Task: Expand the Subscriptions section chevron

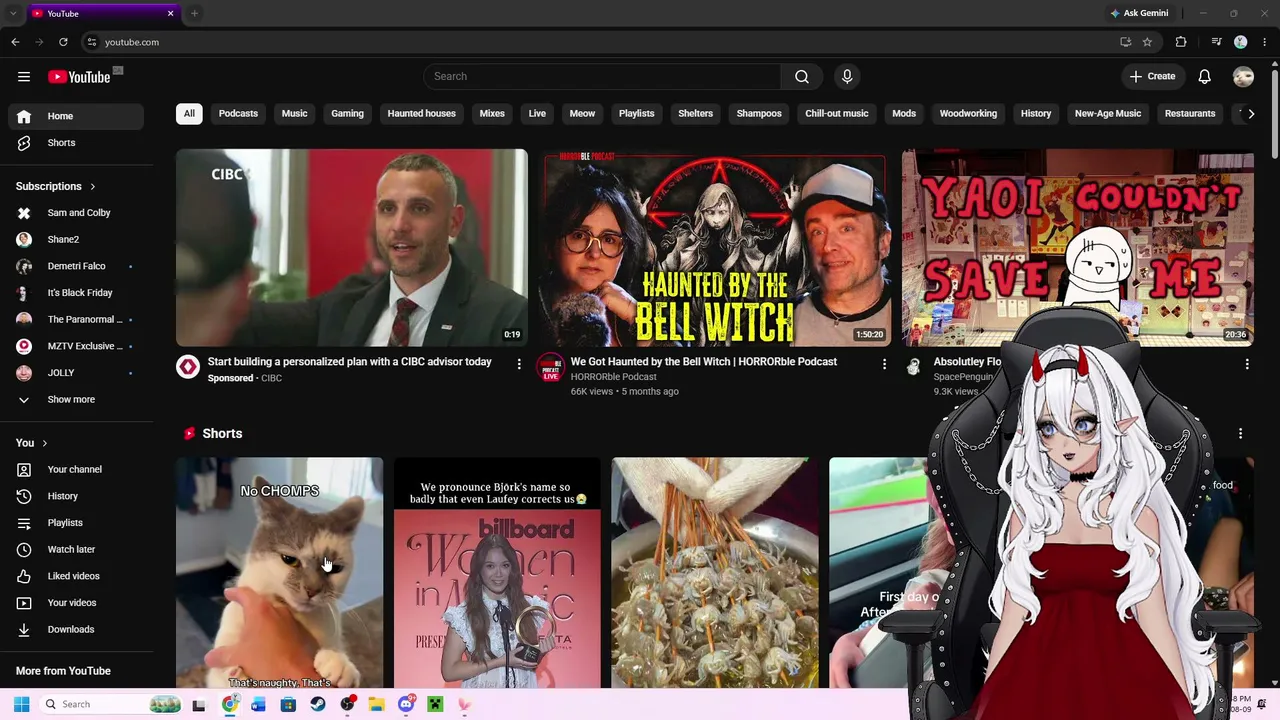Action: (x=93, y=187)
